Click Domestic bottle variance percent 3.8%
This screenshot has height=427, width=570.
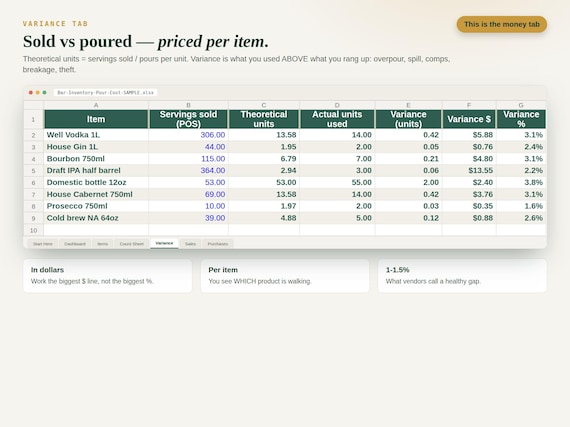pyautogui.click(x=521, y=182)
